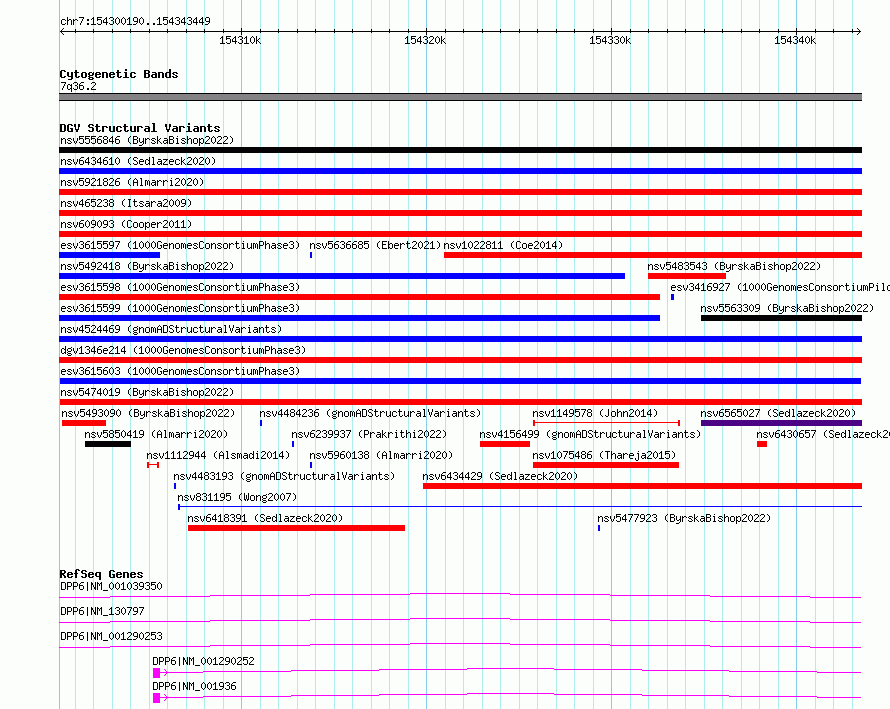Click the nsv5556846 (ByrskaBishop2022) variant label
The width and height of the screenshot is (890, 709).
click(147, 140)
